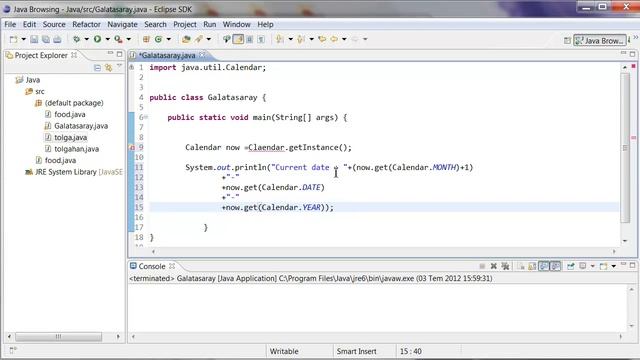
Task: Click the New Java Class icon
Action: [158, 39]
